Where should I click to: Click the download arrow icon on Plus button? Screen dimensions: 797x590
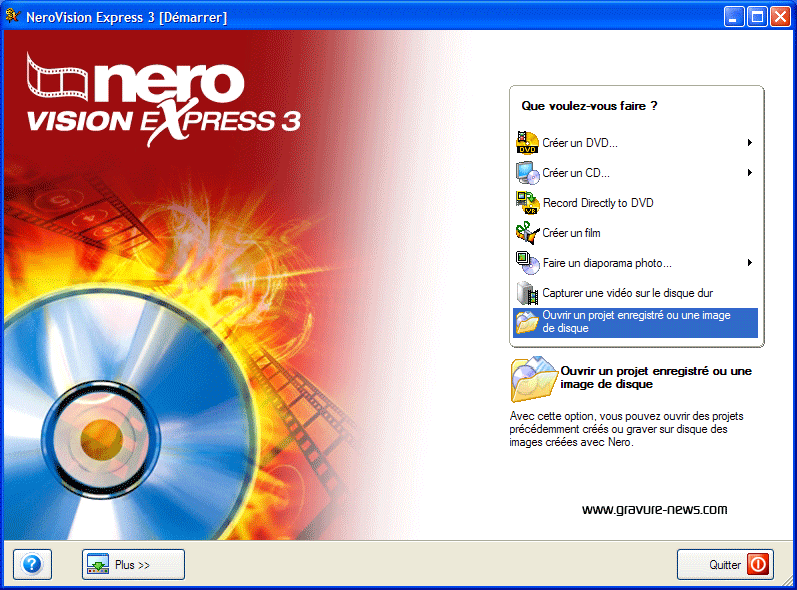point(98,565)
